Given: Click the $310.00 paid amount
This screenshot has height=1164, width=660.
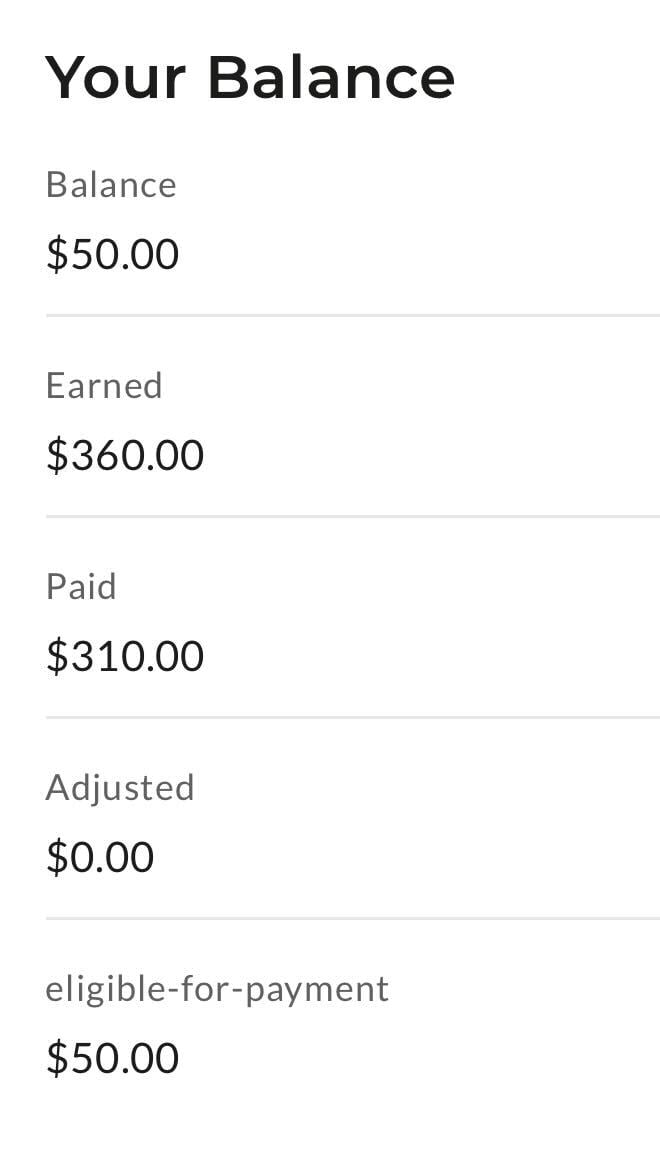Looking at the screenshot, I should (x=125, y=656).
